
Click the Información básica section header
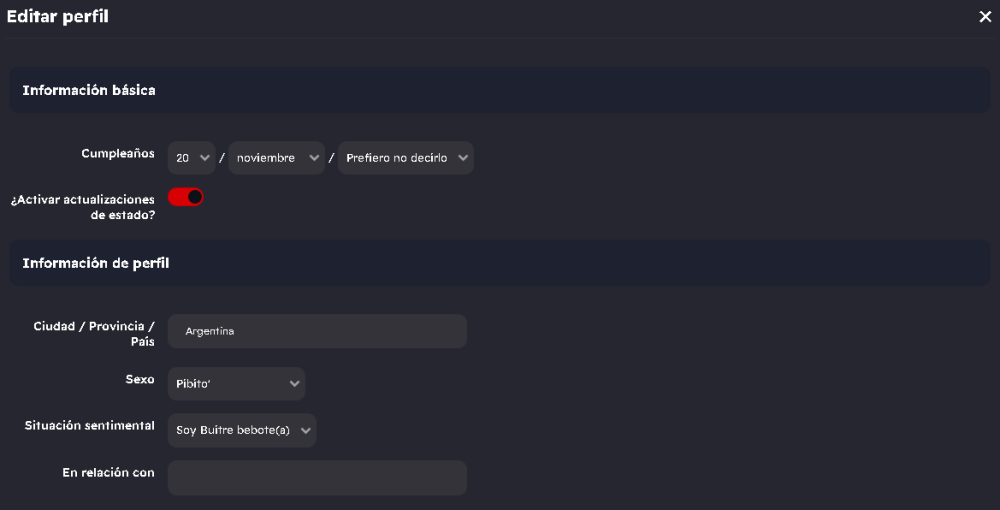(x=89, y=90)
